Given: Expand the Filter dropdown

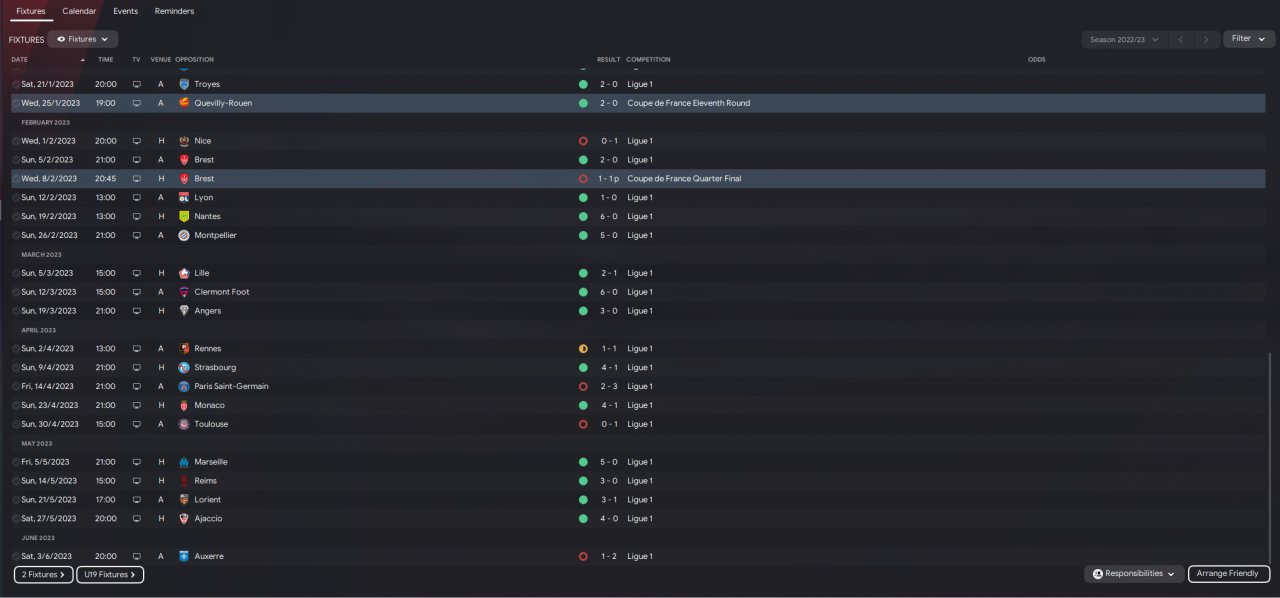Looking at the screenshot, I should click(x=1248, y=39).
